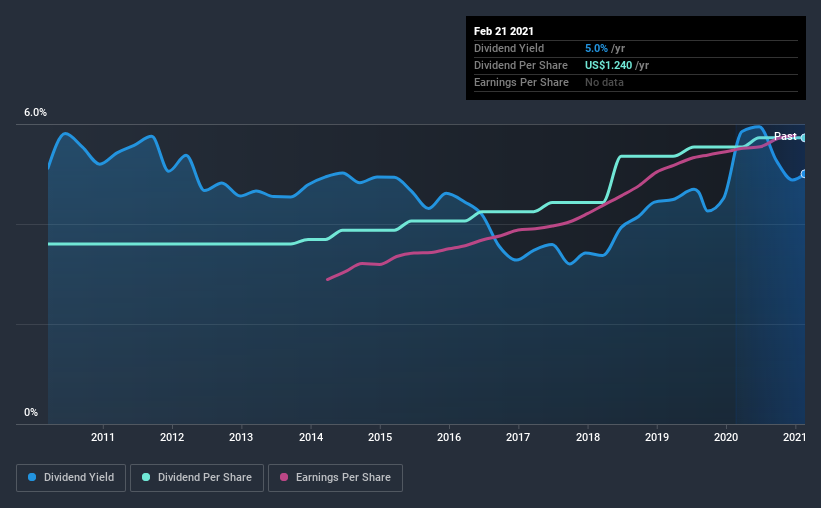Select the 2014 x-axis year label

(311, 437)
